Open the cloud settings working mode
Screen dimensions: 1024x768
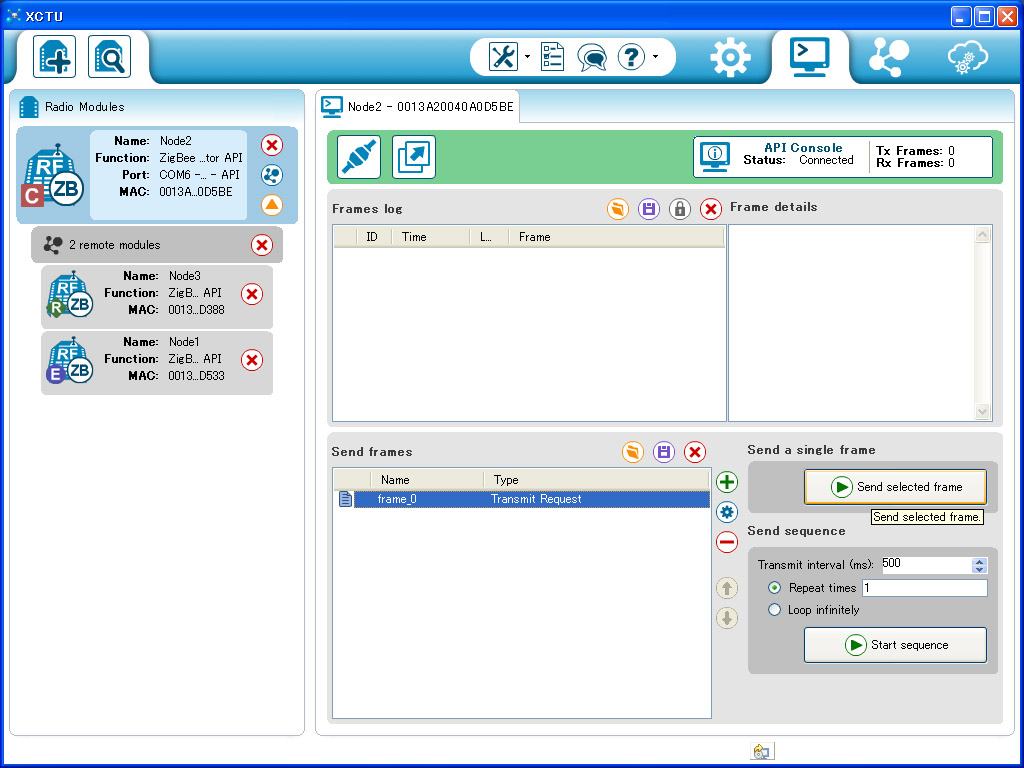(968, 57)
